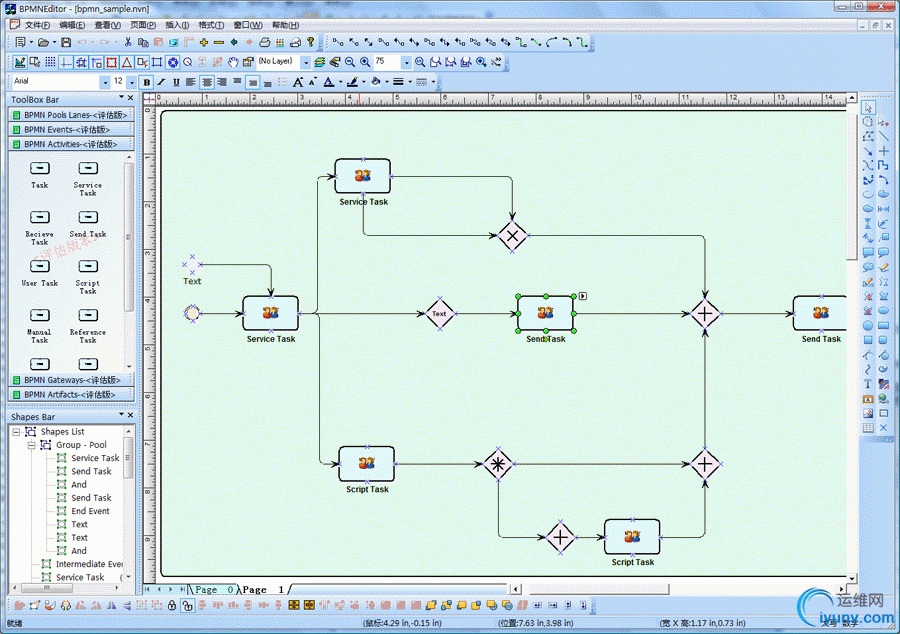The image size is (900, 634).
Task: Click the Save diskette icon
Action: click(66, 42)
